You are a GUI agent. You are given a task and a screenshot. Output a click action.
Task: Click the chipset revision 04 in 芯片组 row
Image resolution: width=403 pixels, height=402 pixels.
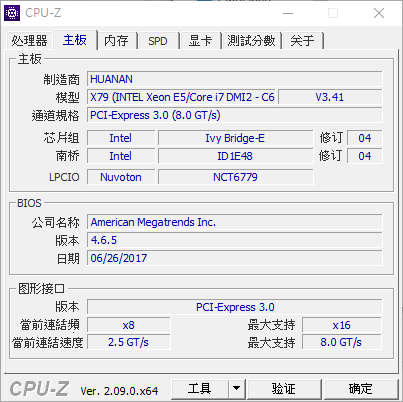pyautogui.click(x=365, y=138)
